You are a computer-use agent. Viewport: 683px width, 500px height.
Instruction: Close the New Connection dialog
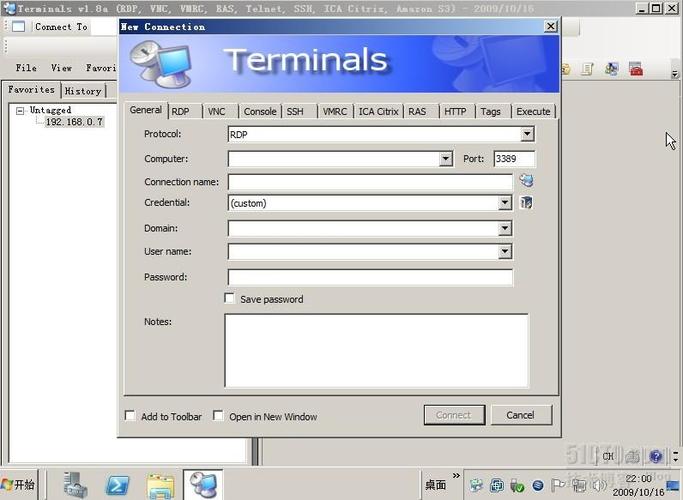(551, 26)
